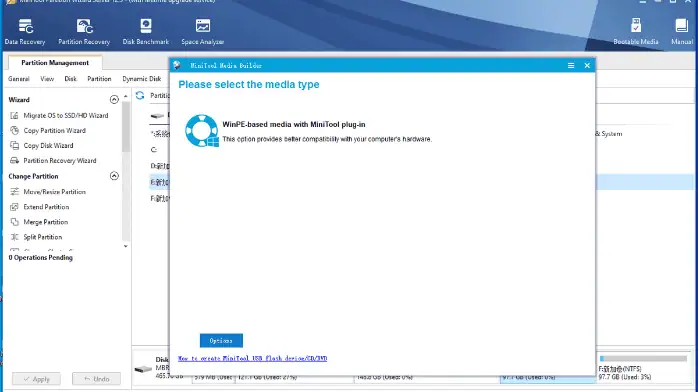Click Copy Partition Wizard label
This screenshot has width=698, height=392.
click(54, 130)
